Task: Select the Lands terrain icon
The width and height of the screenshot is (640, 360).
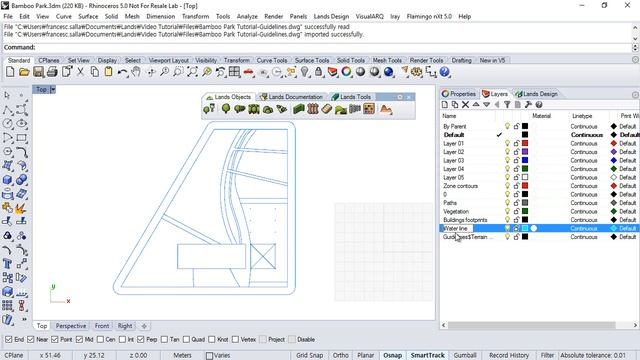Action: point(386,109)
